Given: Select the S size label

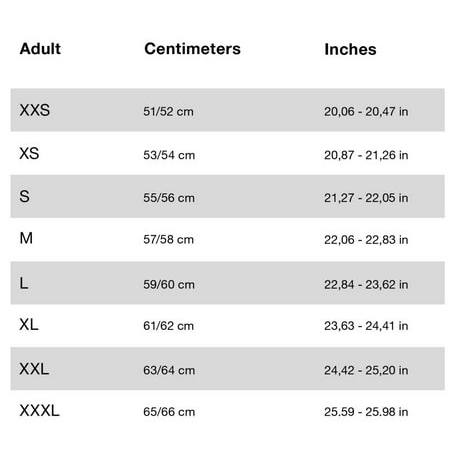Looking at the screenshot, I should click(x=25, y=196).
